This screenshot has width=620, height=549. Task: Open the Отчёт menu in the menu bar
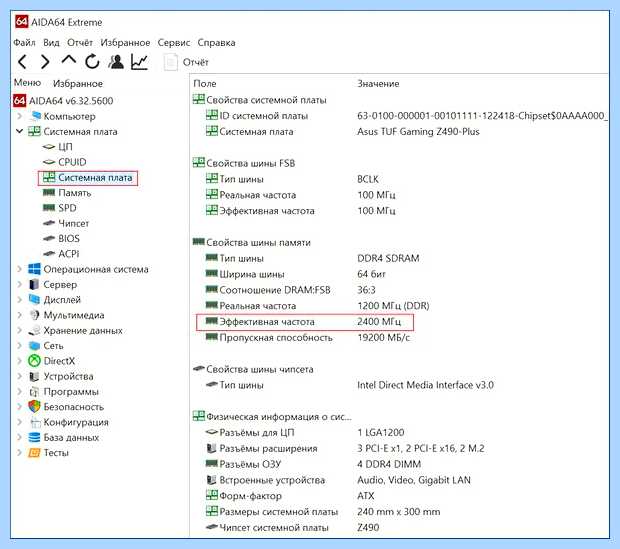coord(80,43)
